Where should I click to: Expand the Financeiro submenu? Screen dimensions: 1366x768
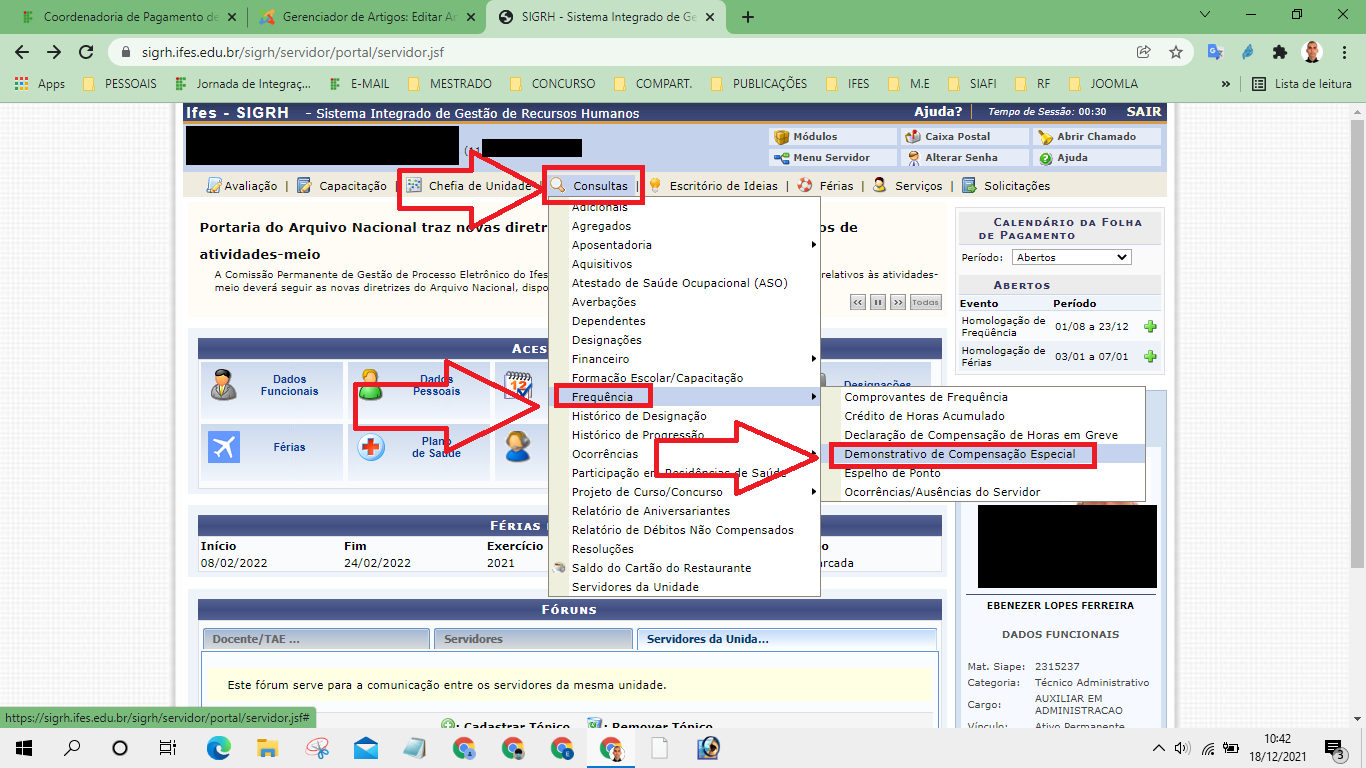coord(684,359)
